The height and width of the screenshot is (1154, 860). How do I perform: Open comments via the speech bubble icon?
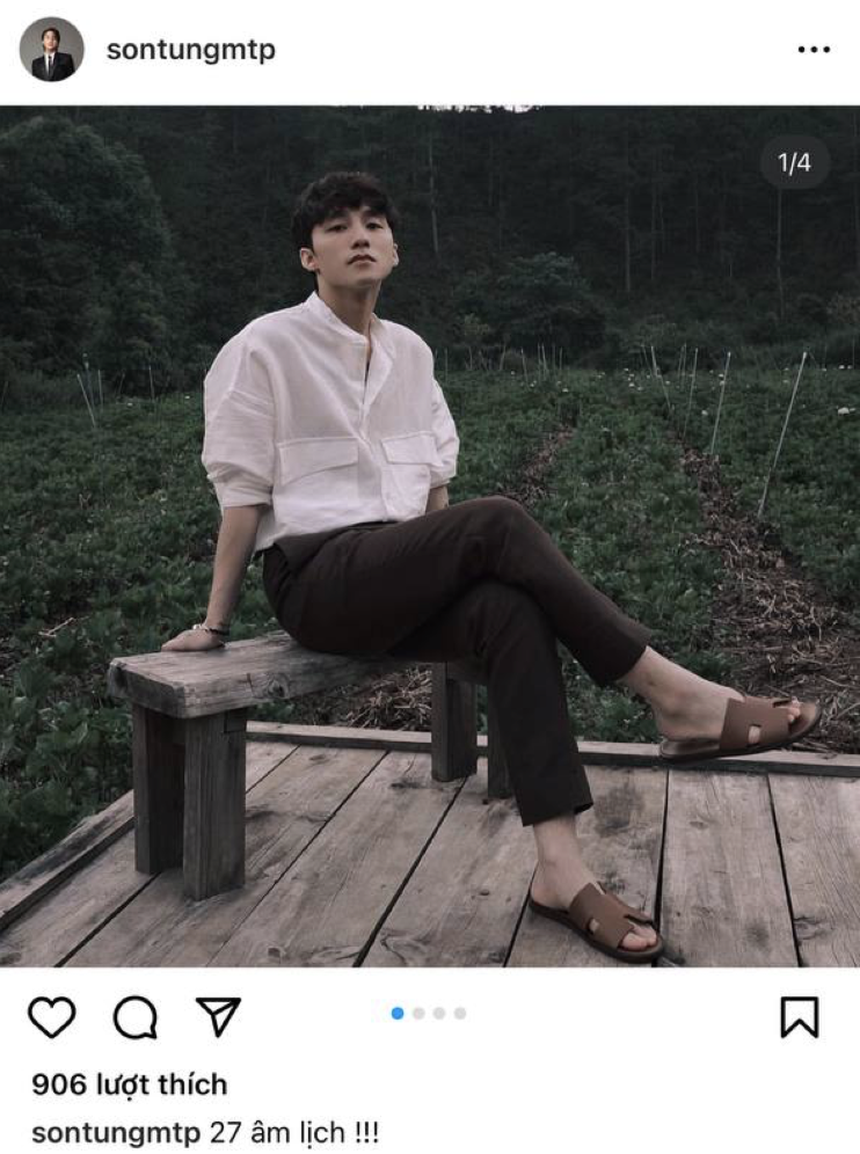pyautogui.click(x=135, y=1018)
